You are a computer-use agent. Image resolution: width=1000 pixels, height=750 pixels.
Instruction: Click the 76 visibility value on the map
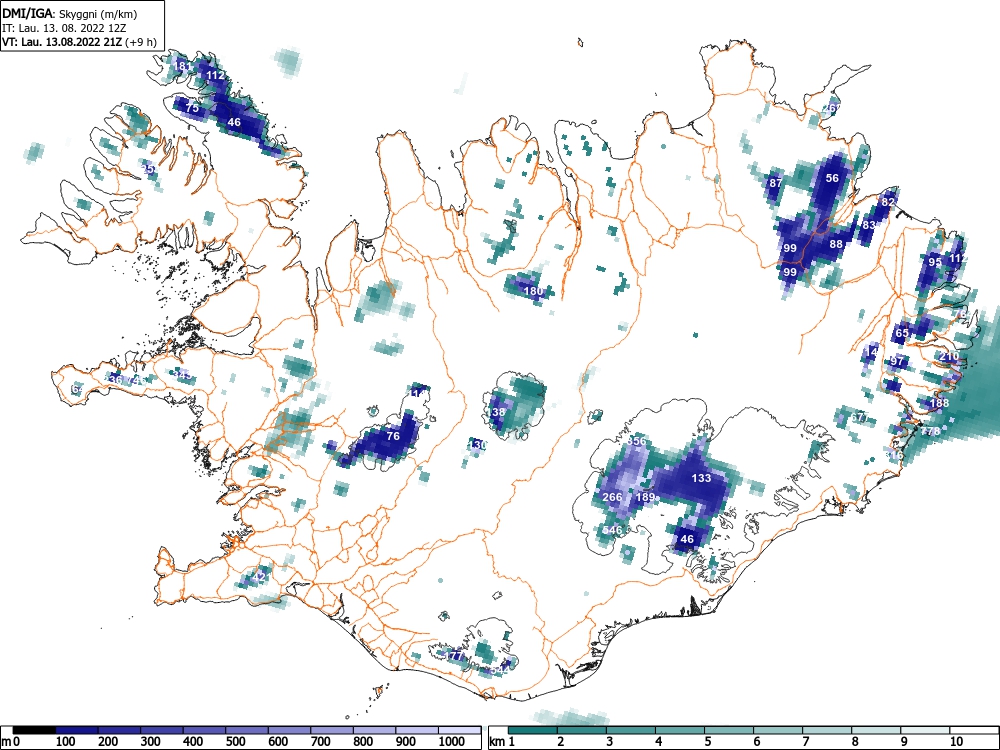click(x=393, y=436)
